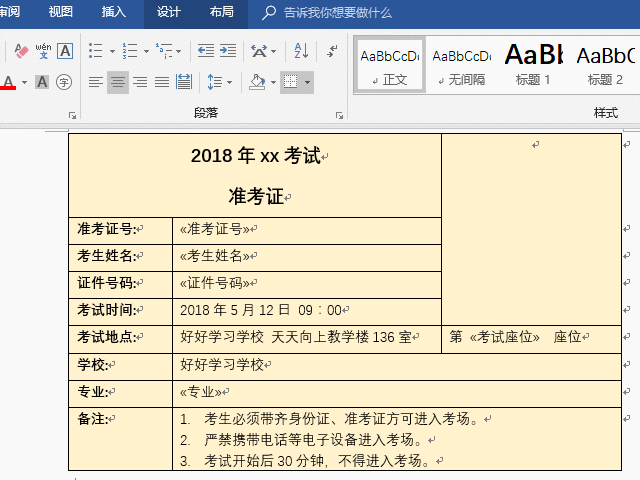Click the enclosed character (字) icon

point(64,82)
